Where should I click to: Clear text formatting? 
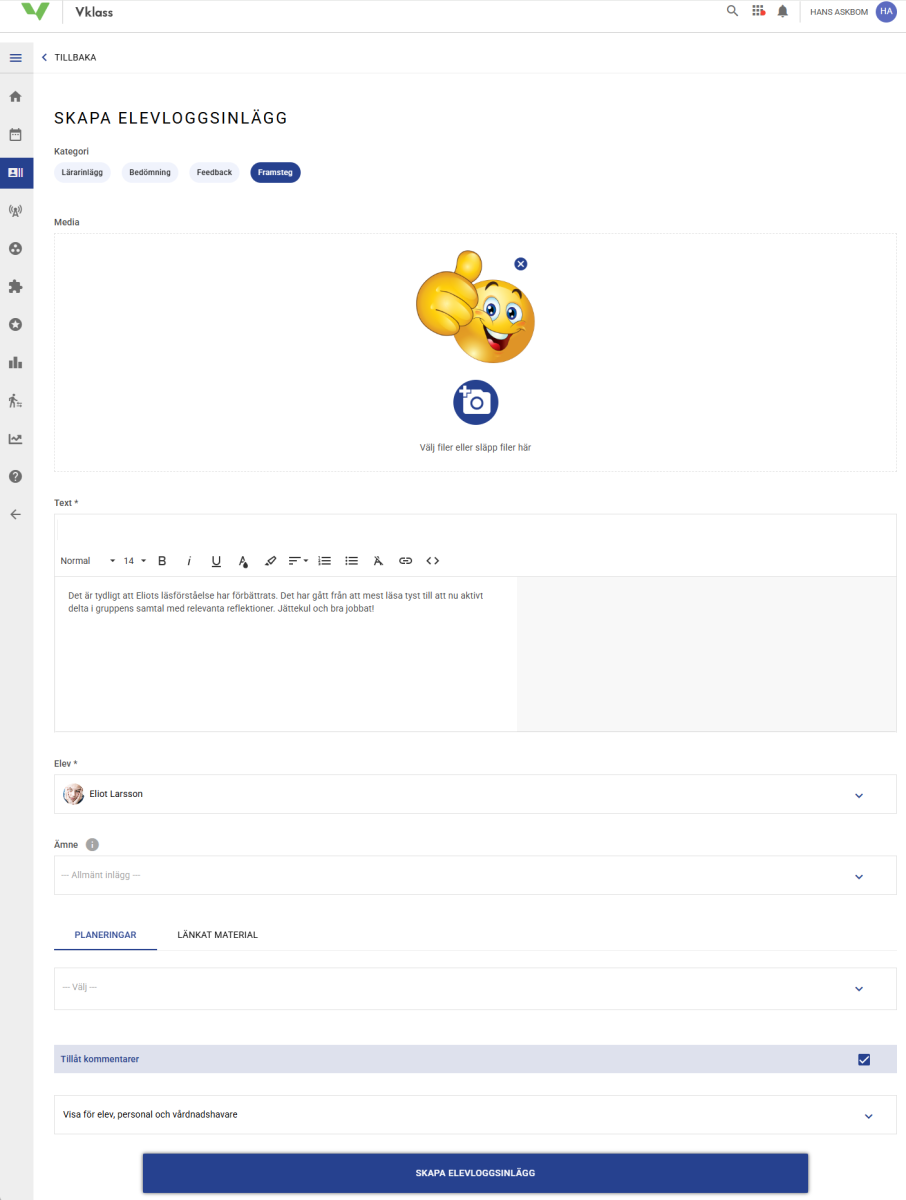(378, 561)
